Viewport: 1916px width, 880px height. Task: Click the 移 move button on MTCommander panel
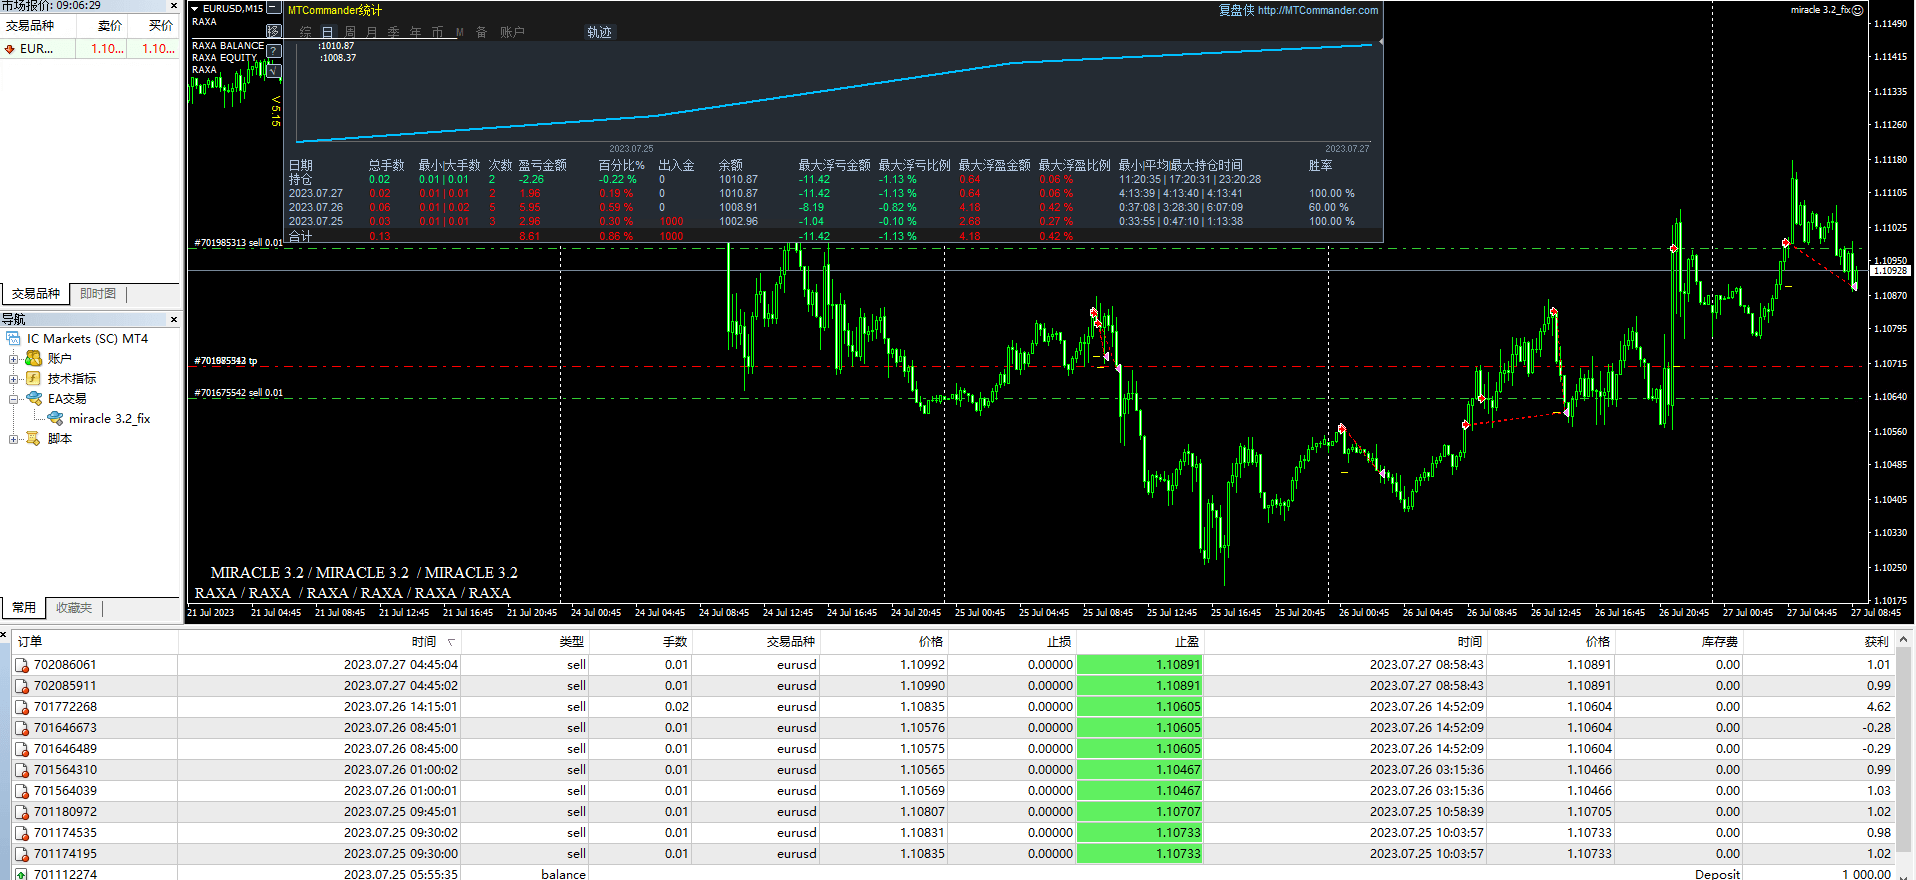tap(273, 32)
